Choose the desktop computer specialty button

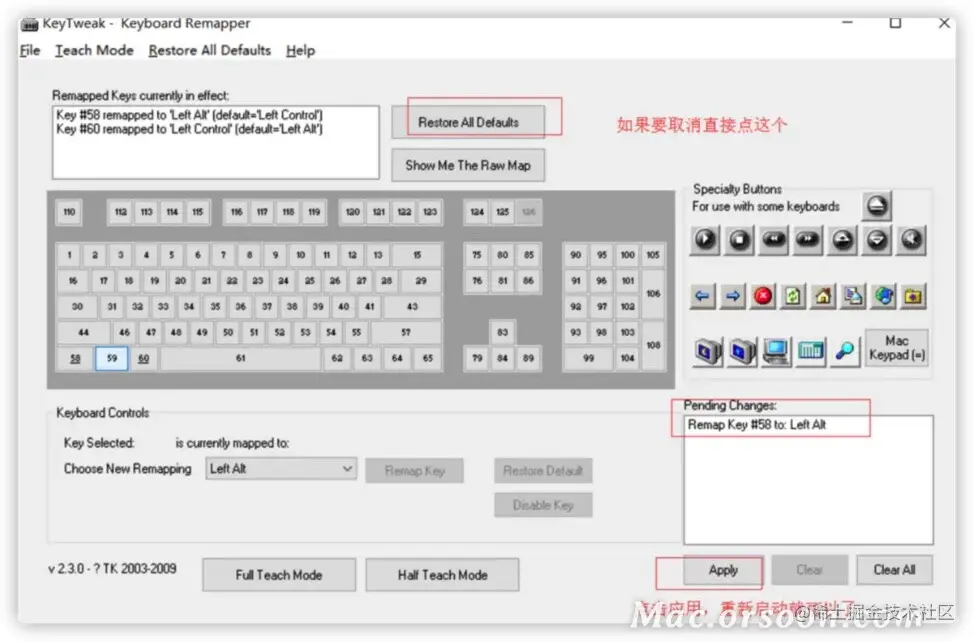[x=776, y=351]
